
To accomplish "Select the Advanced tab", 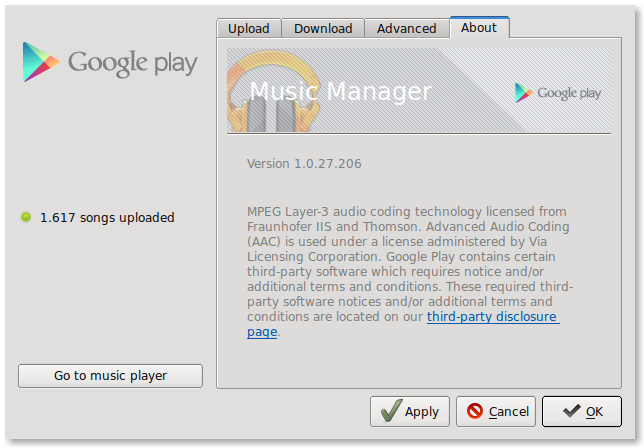I will pyautogui.click(x=407, y=28).
